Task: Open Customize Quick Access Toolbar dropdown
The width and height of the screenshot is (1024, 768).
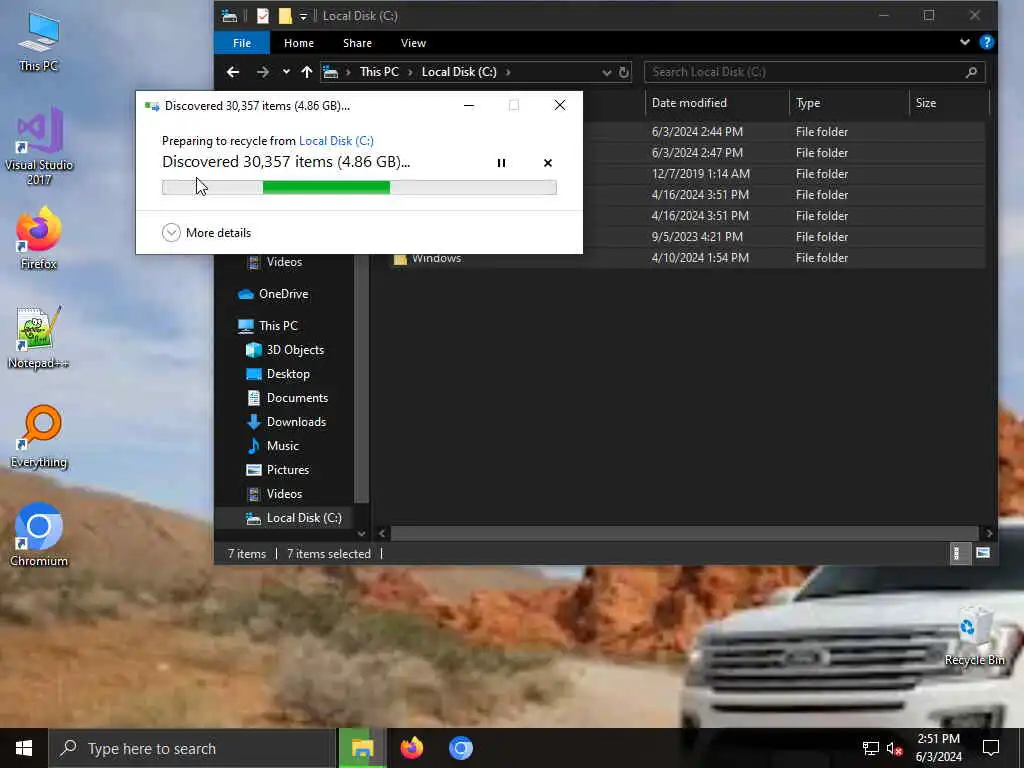Action: pos(303,16)
